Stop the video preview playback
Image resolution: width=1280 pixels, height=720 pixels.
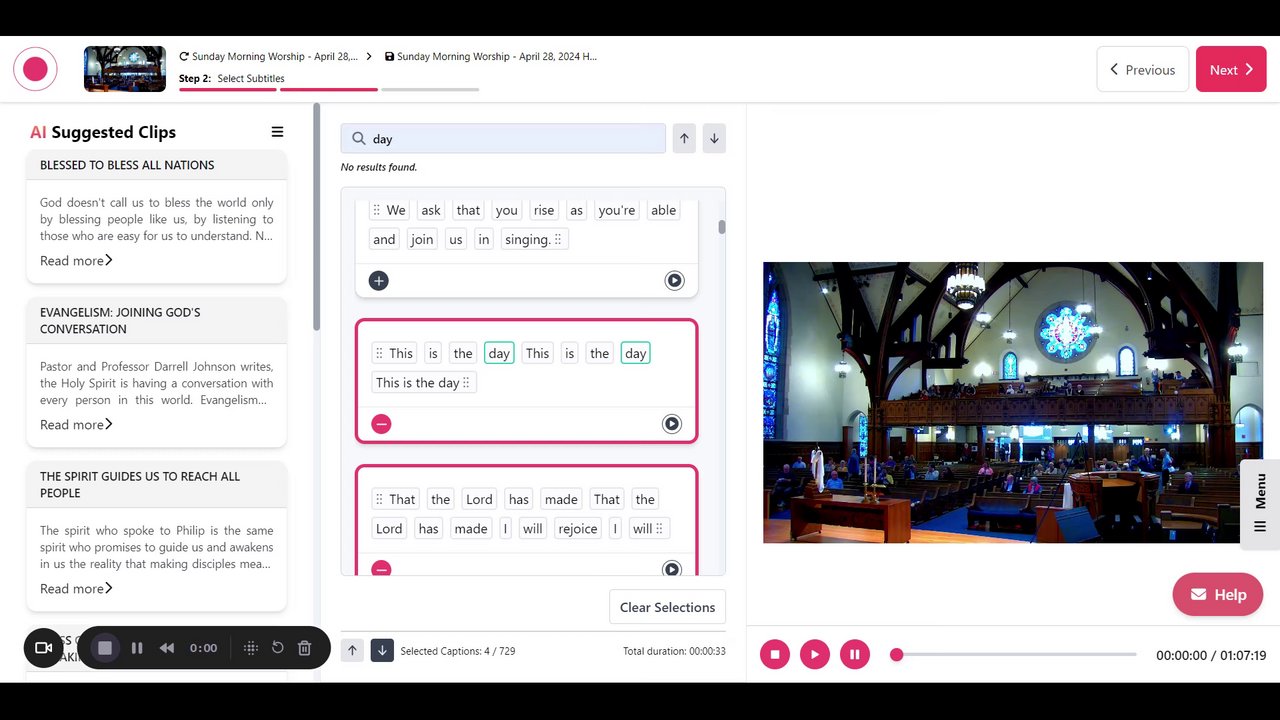tap(775, 655)
